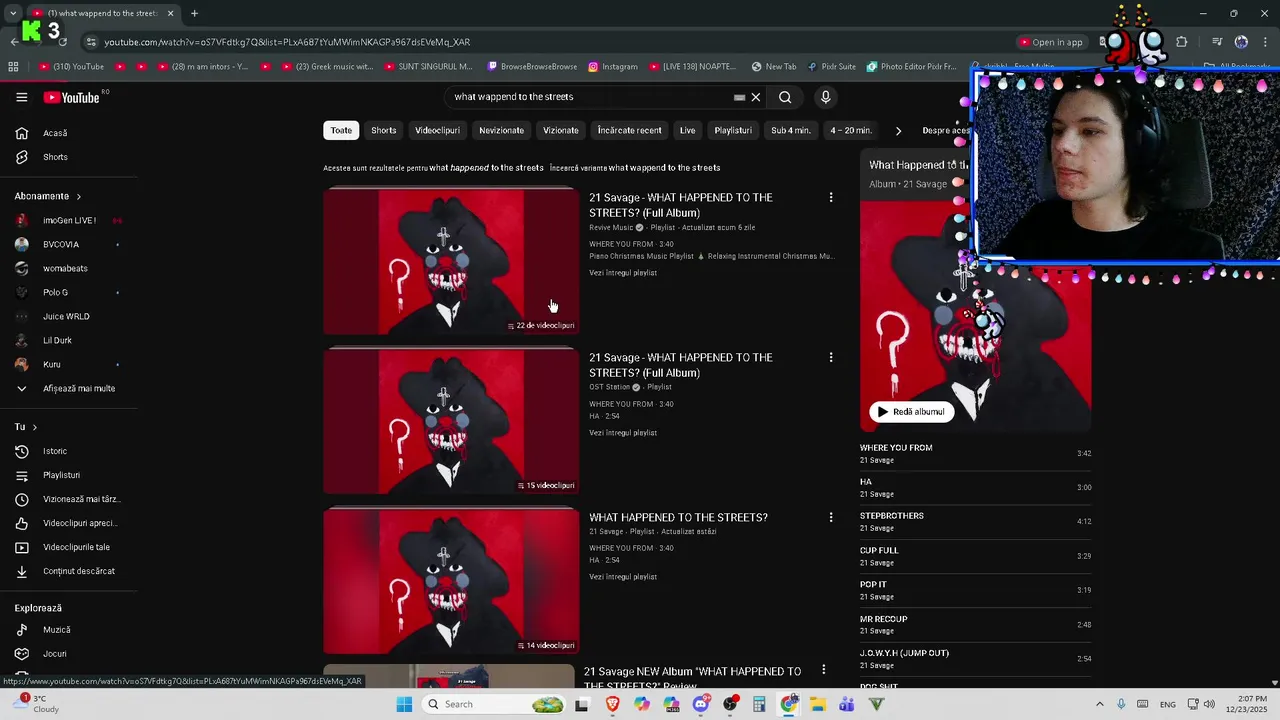Open the Revive Music channel link
Screen dimensions: 1280x720
[611, 228]
